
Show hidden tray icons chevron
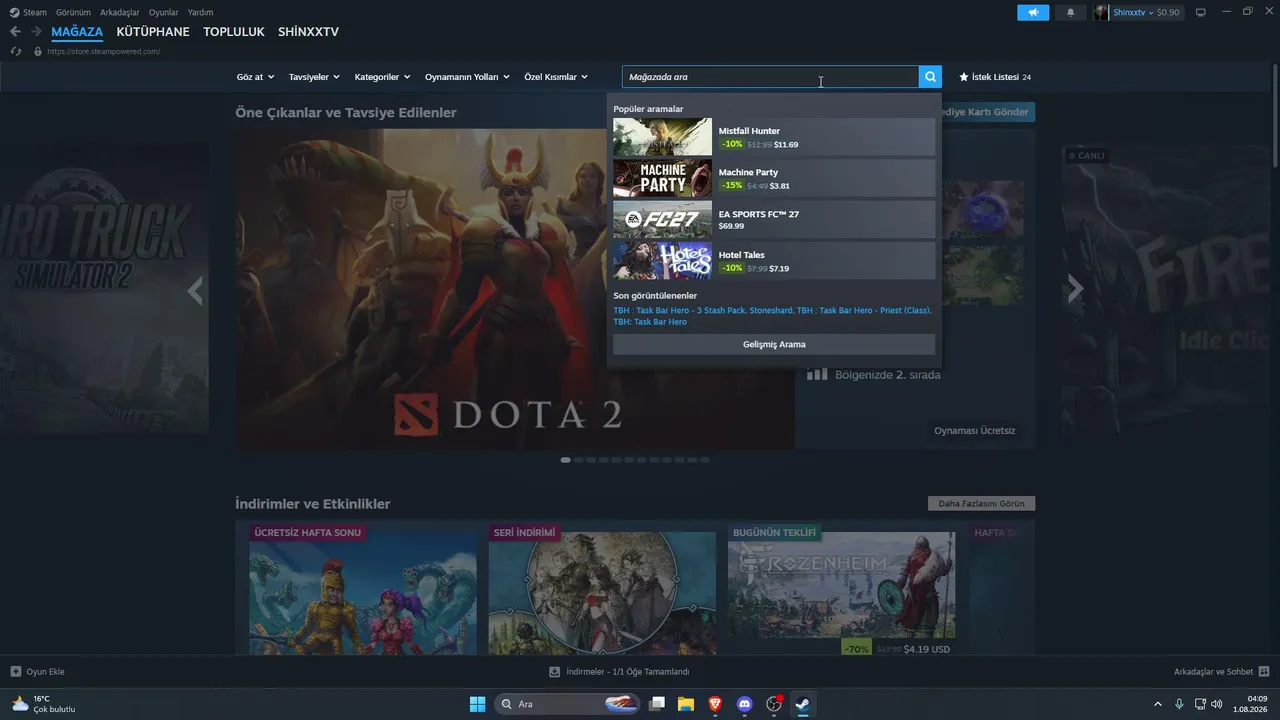[1158, 704]
